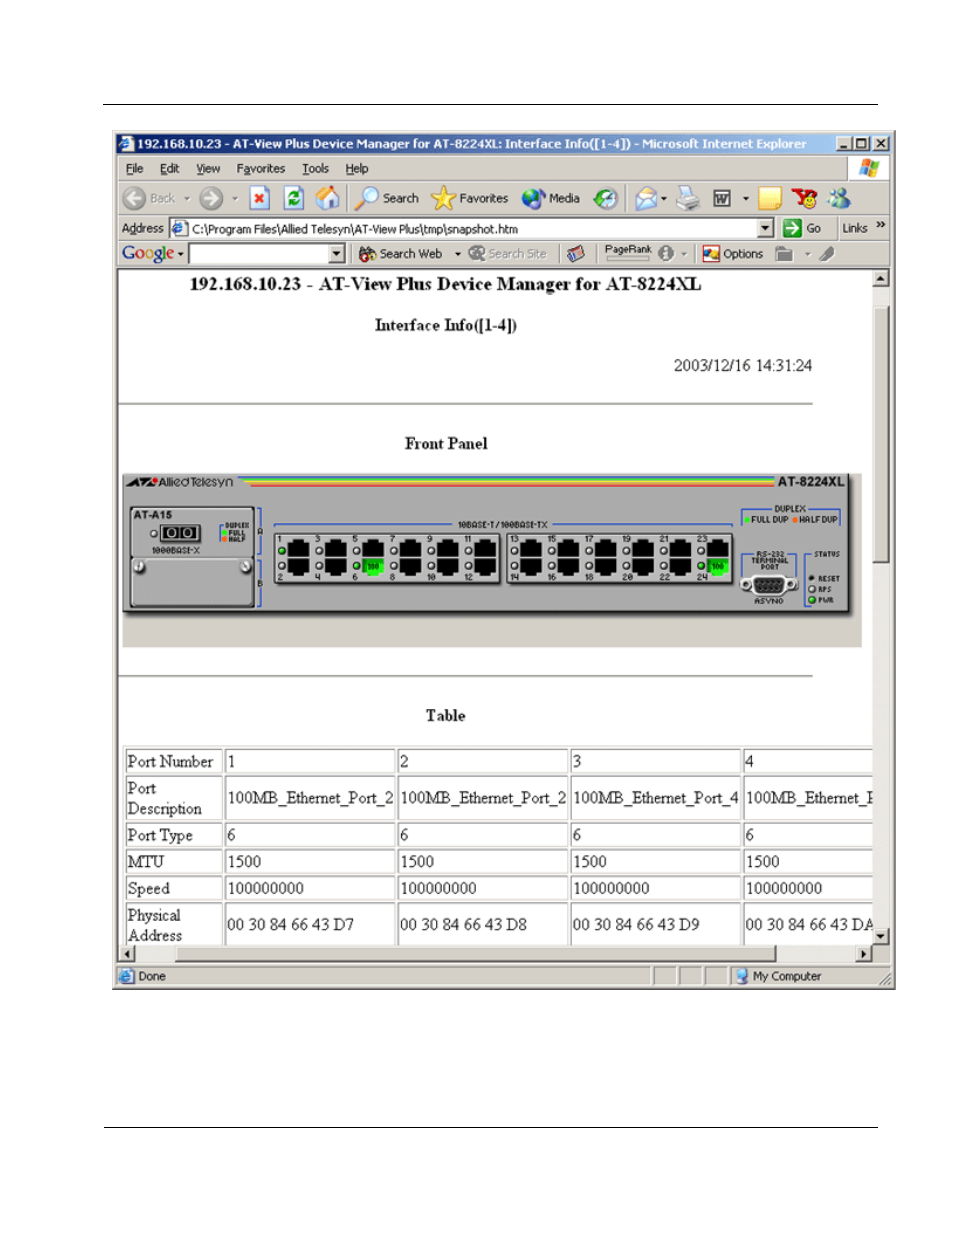Click physical address 00 30 84 66 43 D8
The width and height of the screenshot is (954, 1235).
463,925
